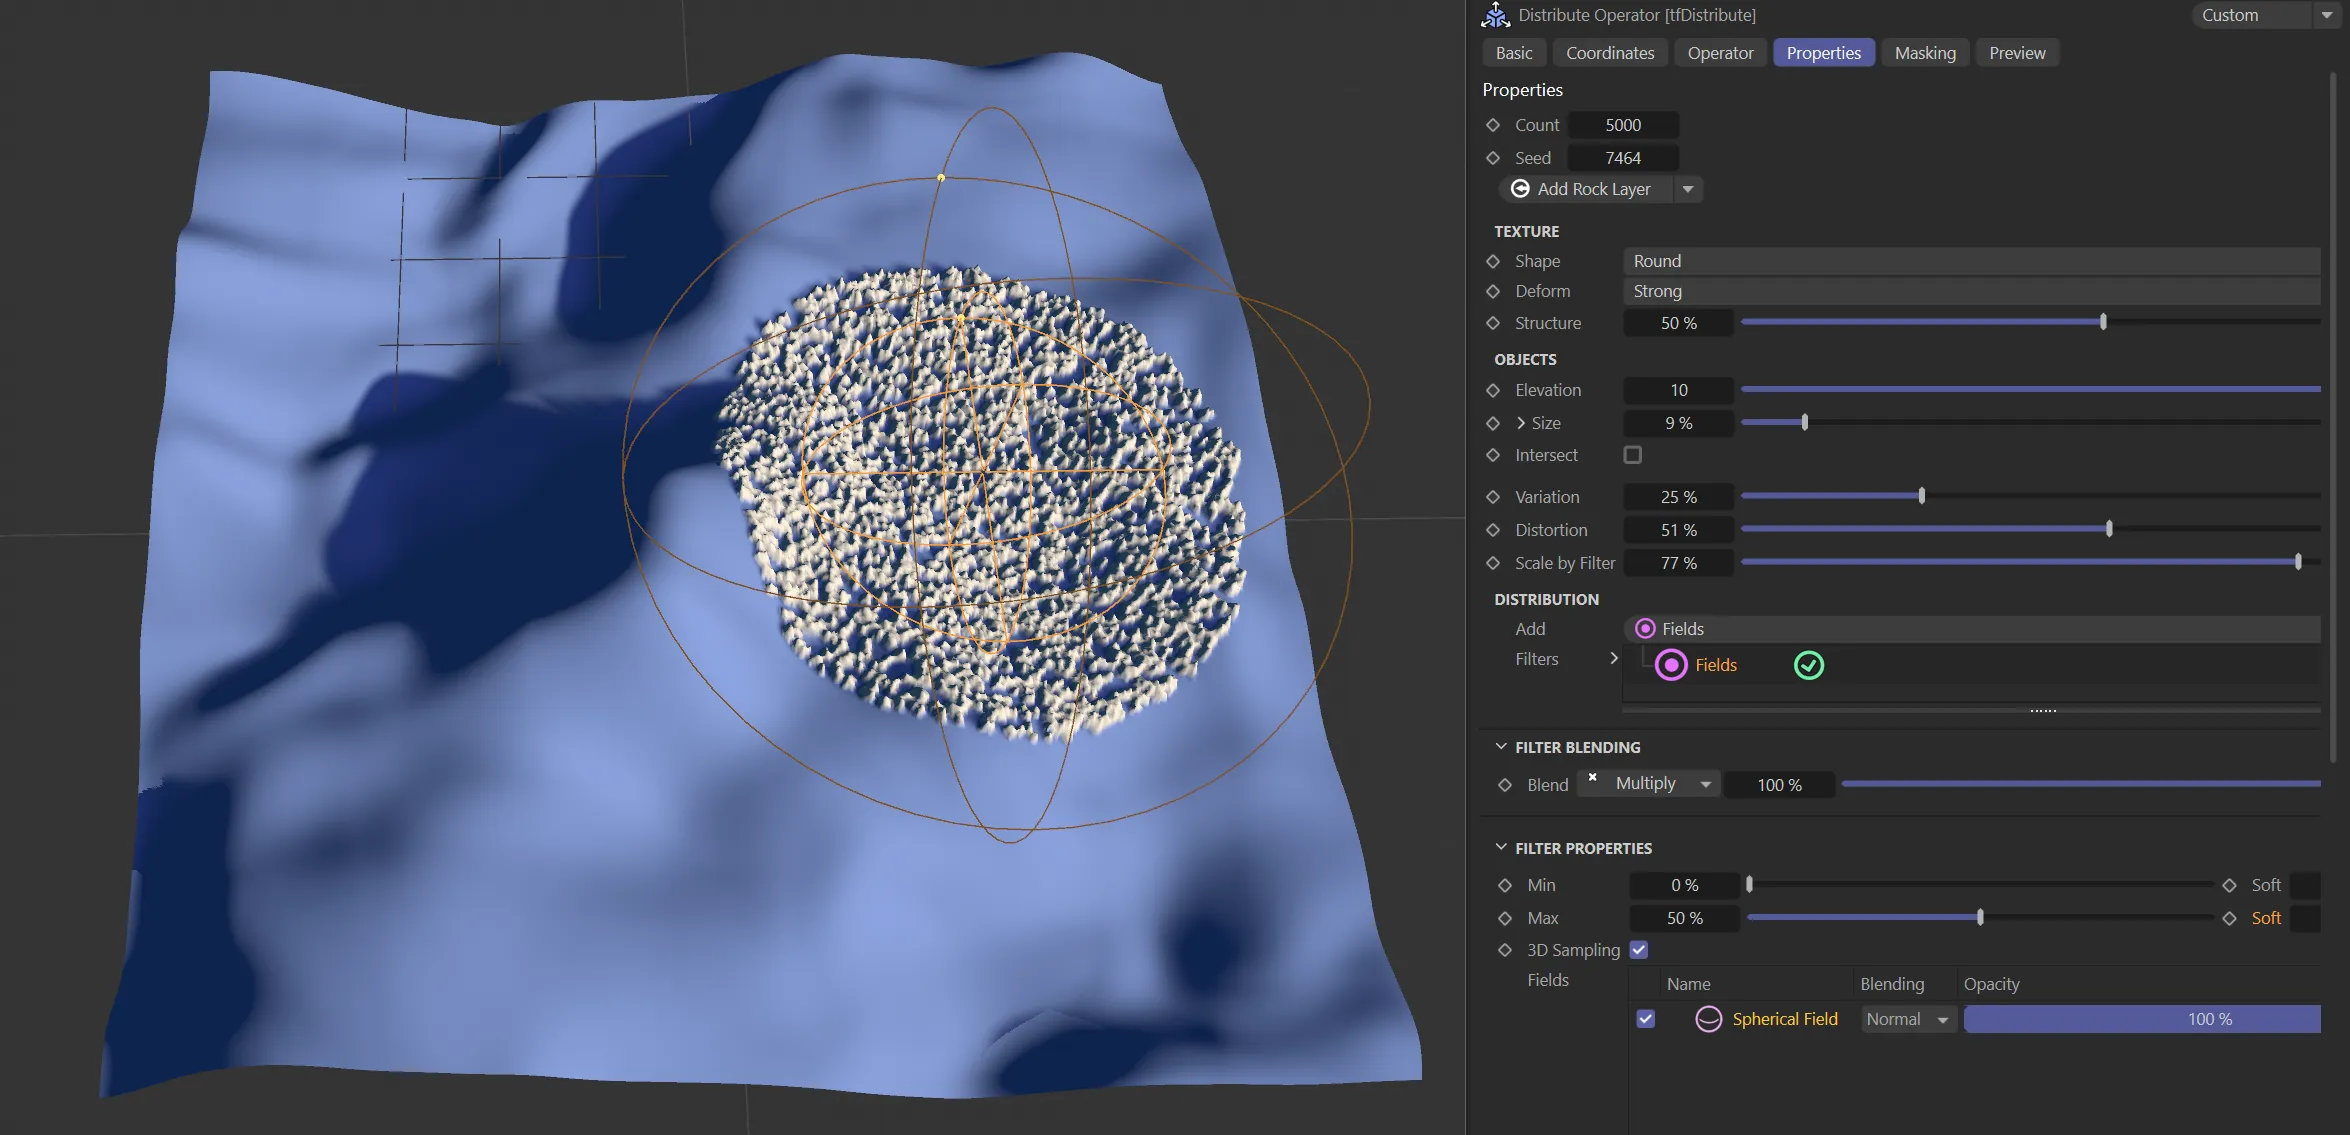Uncheck the Spherical Field layer checkbox

tap(1646, 1019)
